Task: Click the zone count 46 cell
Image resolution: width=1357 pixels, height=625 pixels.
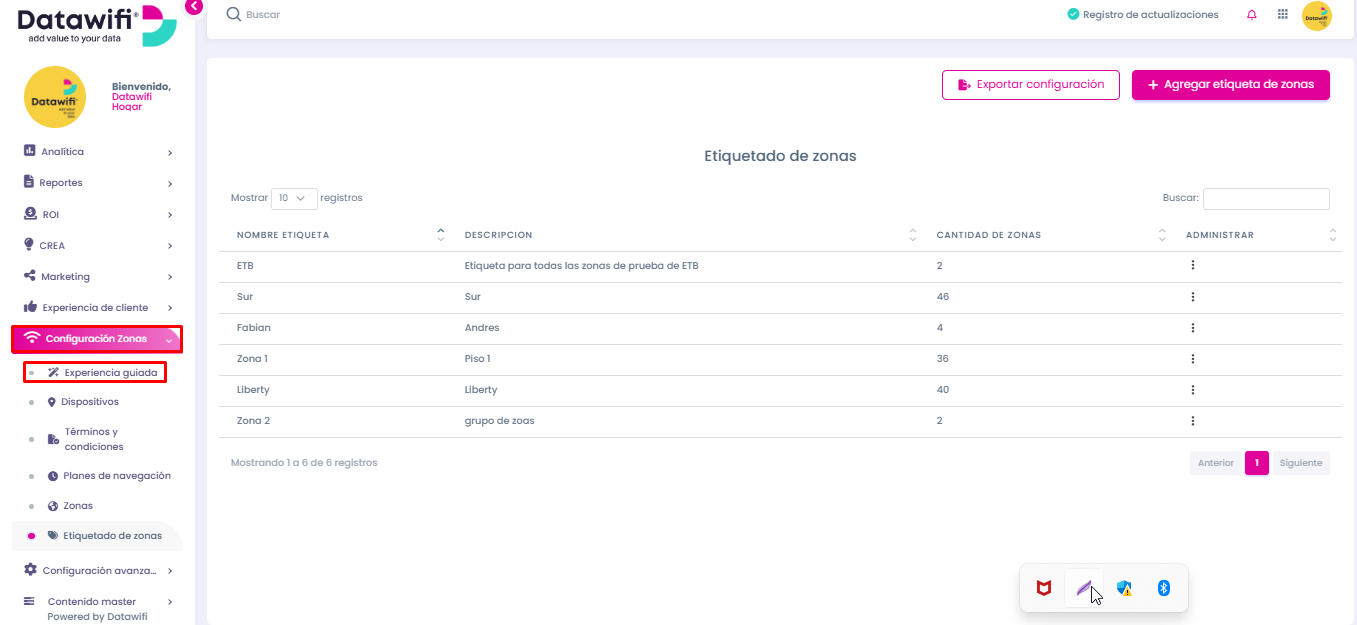Action: [x=943, y=297]
